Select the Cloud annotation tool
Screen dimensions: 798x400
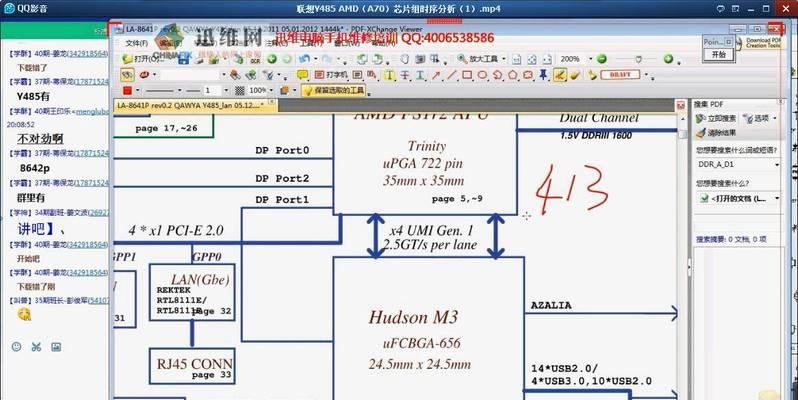click(528, 75)
